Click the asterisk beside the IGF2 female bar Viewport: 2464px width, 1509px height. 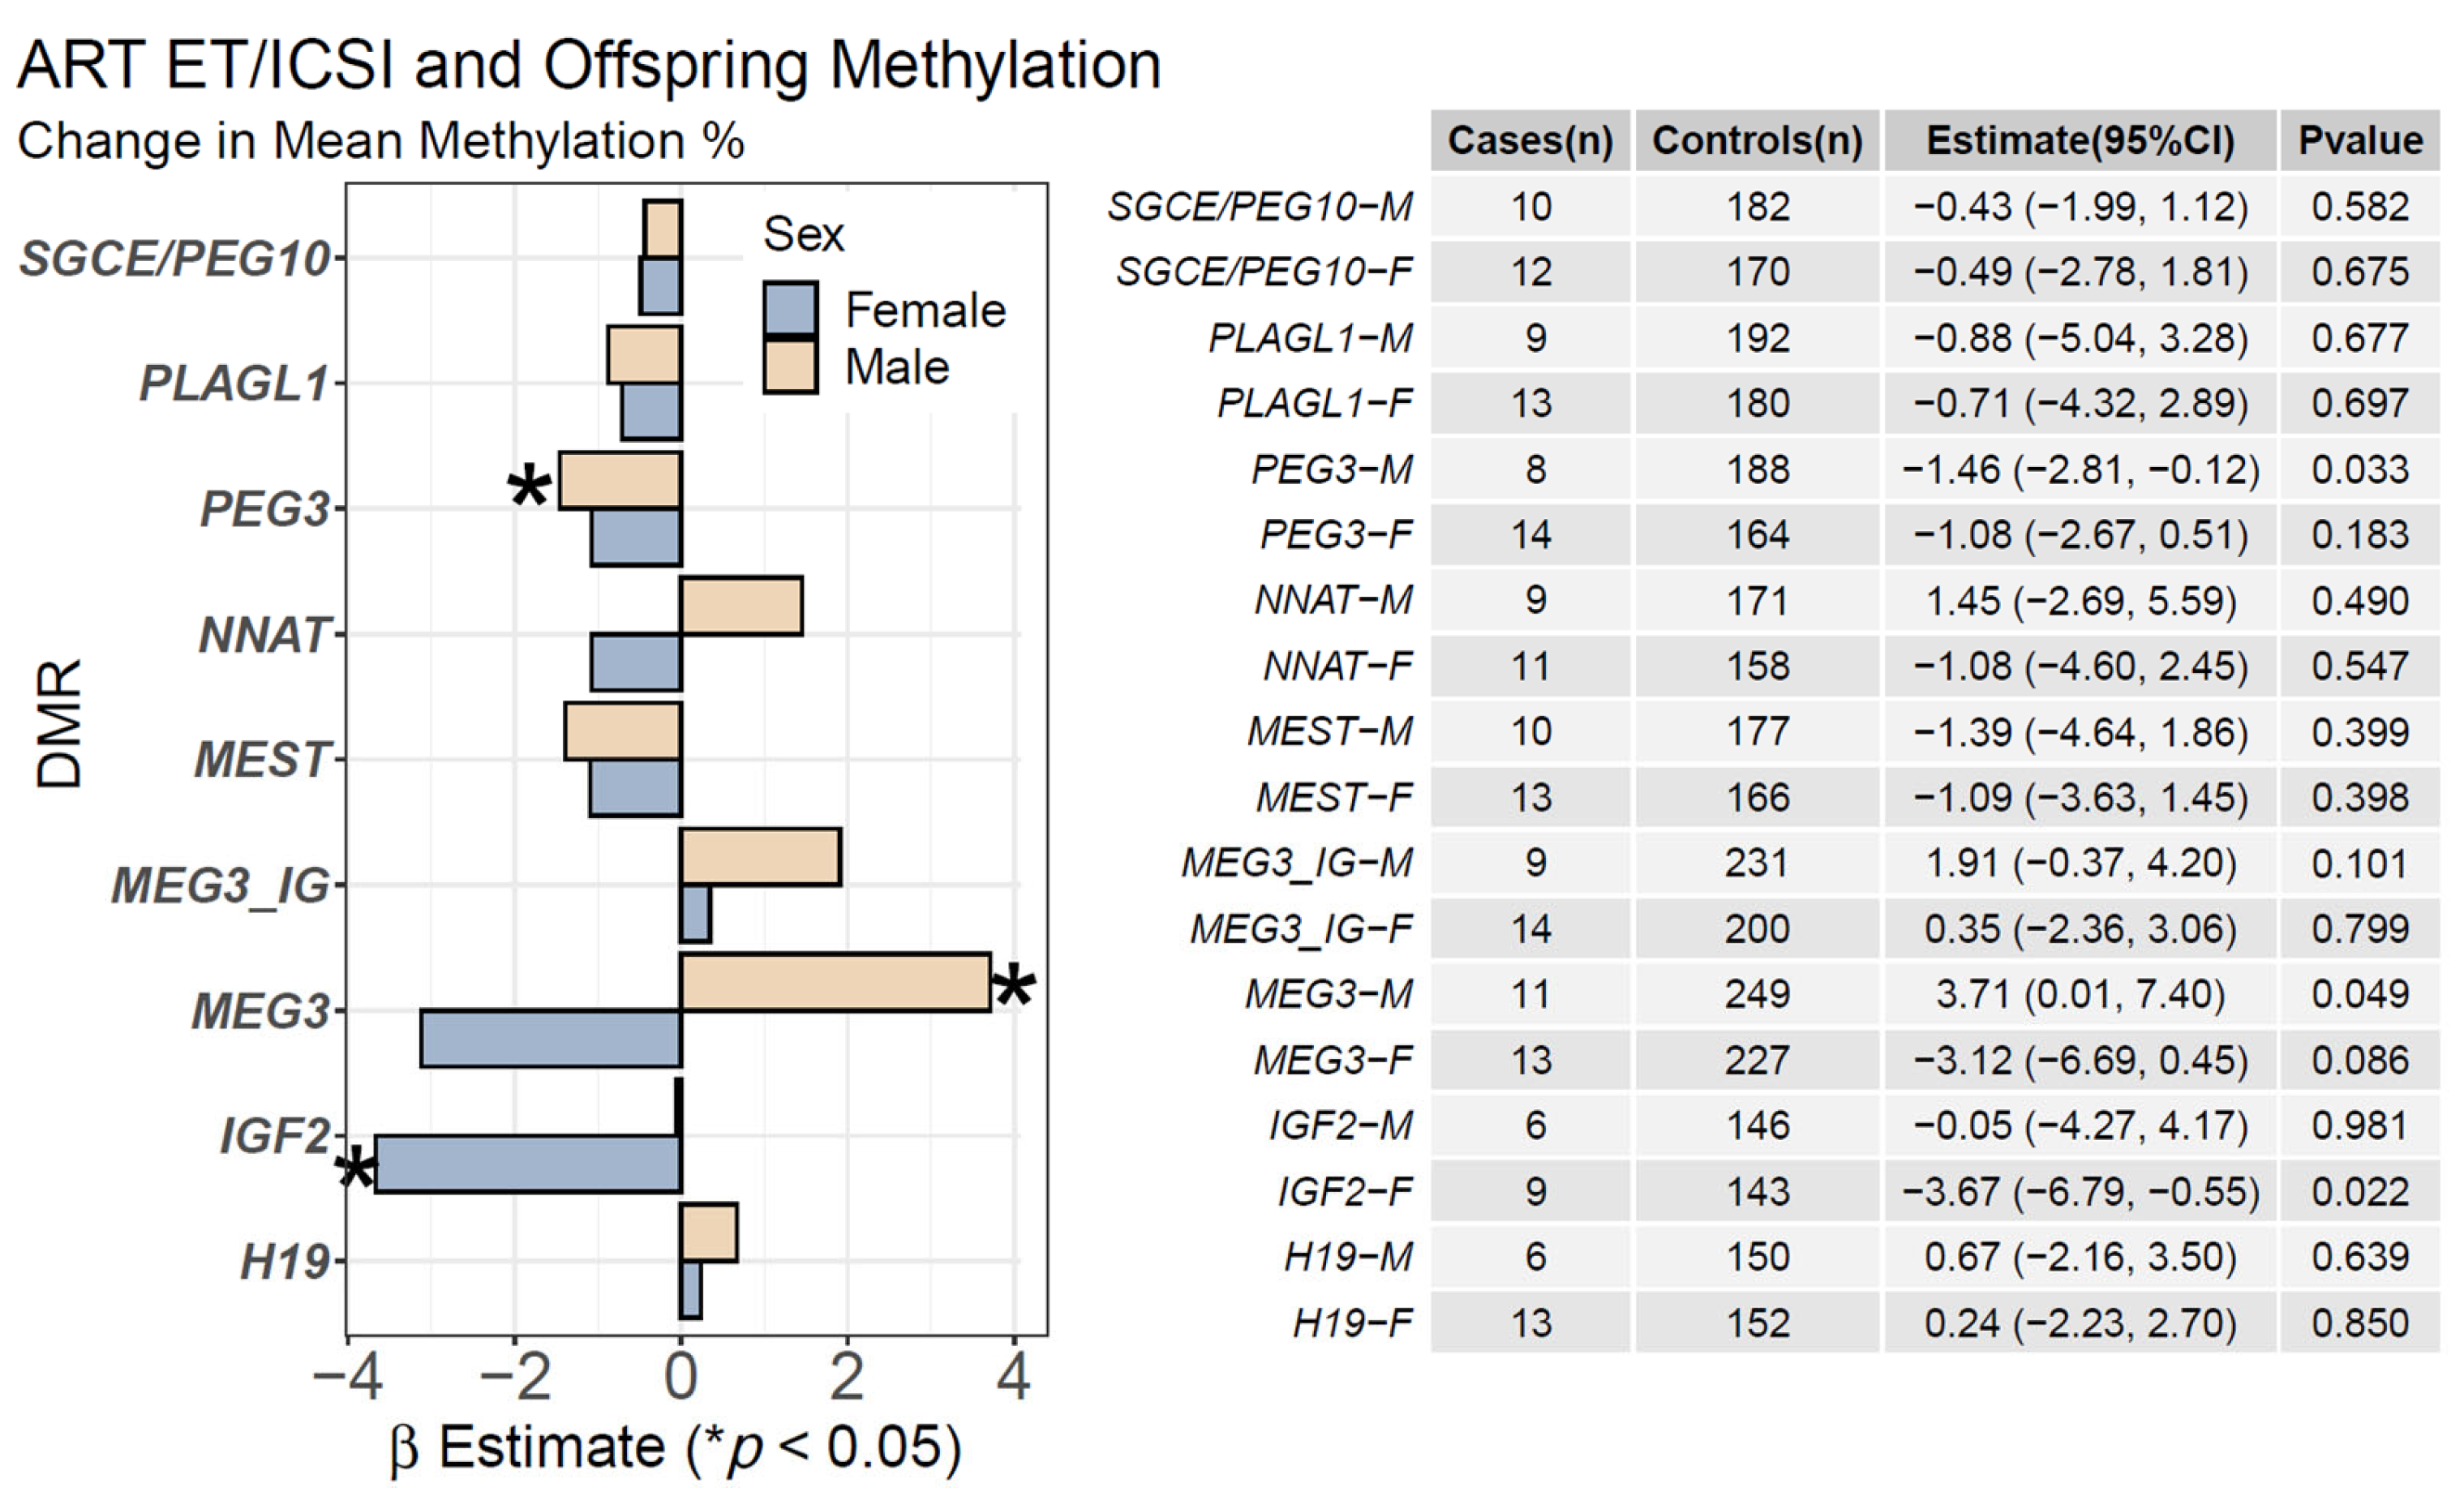coord(355,1168)
